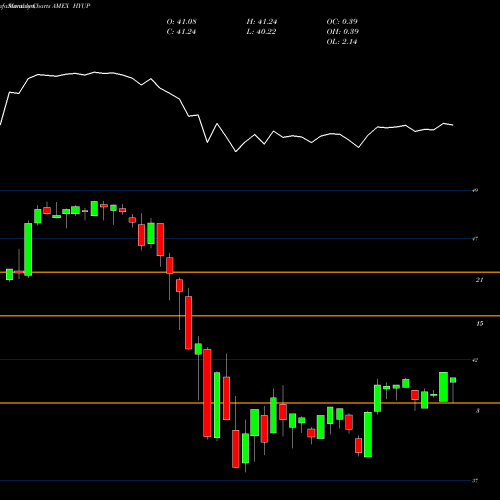The width and height of the screenshot is (500, 500).
Task: Click the close price value C: 41.24
Action: pyautogui.click(x=181, y=32)
